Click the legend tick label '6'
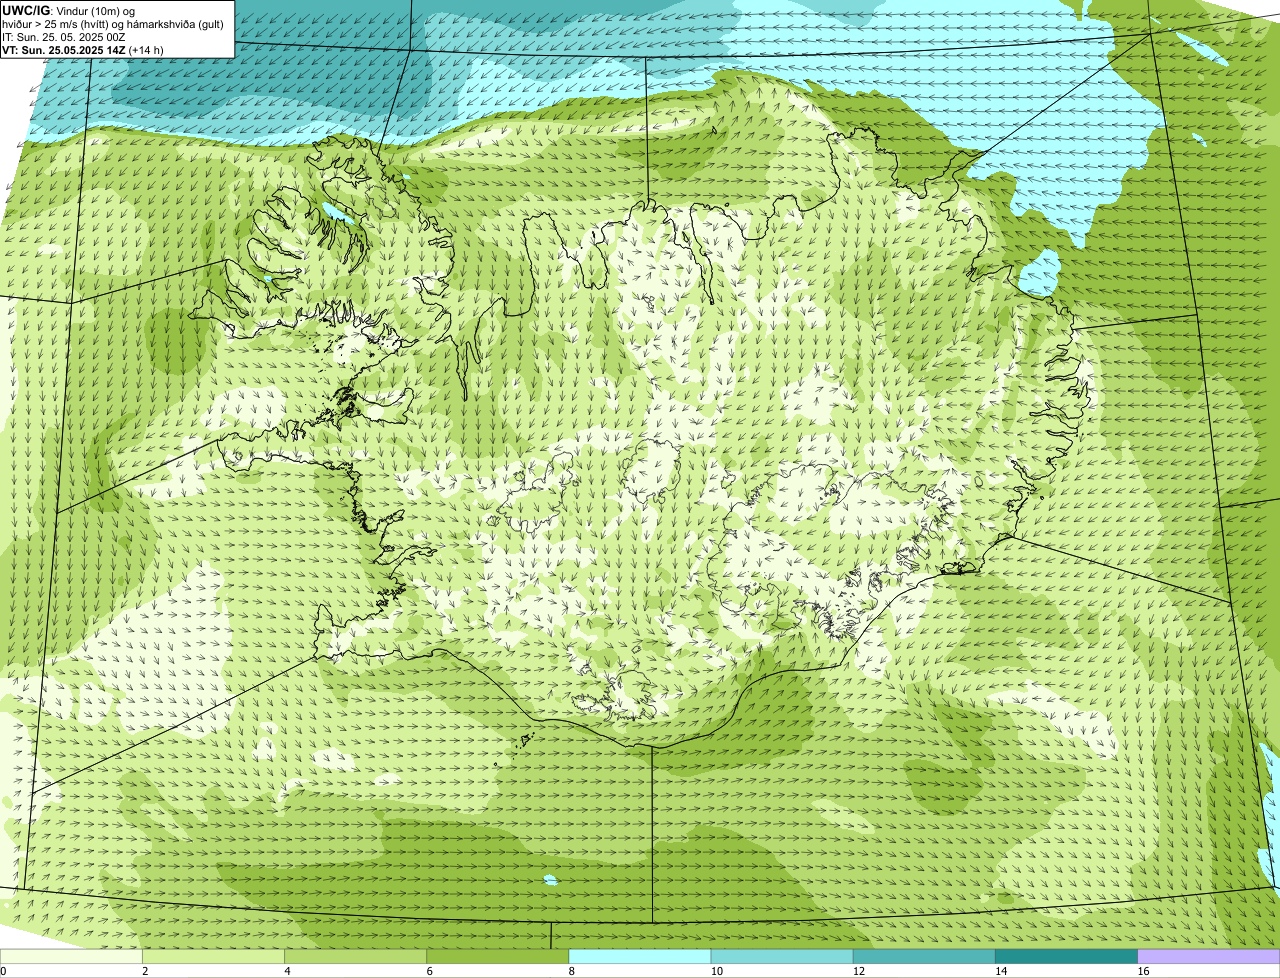 [429, 971]
